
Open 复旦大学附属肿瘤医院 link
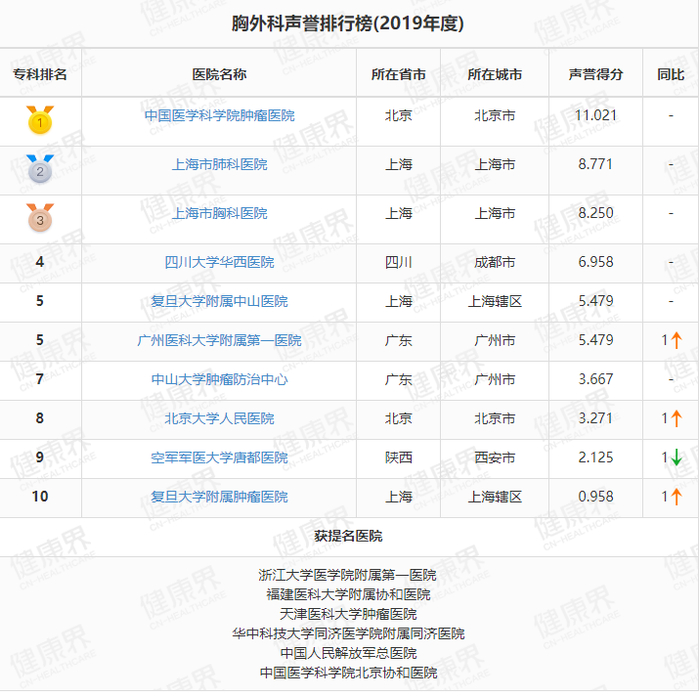pos(219,497)
